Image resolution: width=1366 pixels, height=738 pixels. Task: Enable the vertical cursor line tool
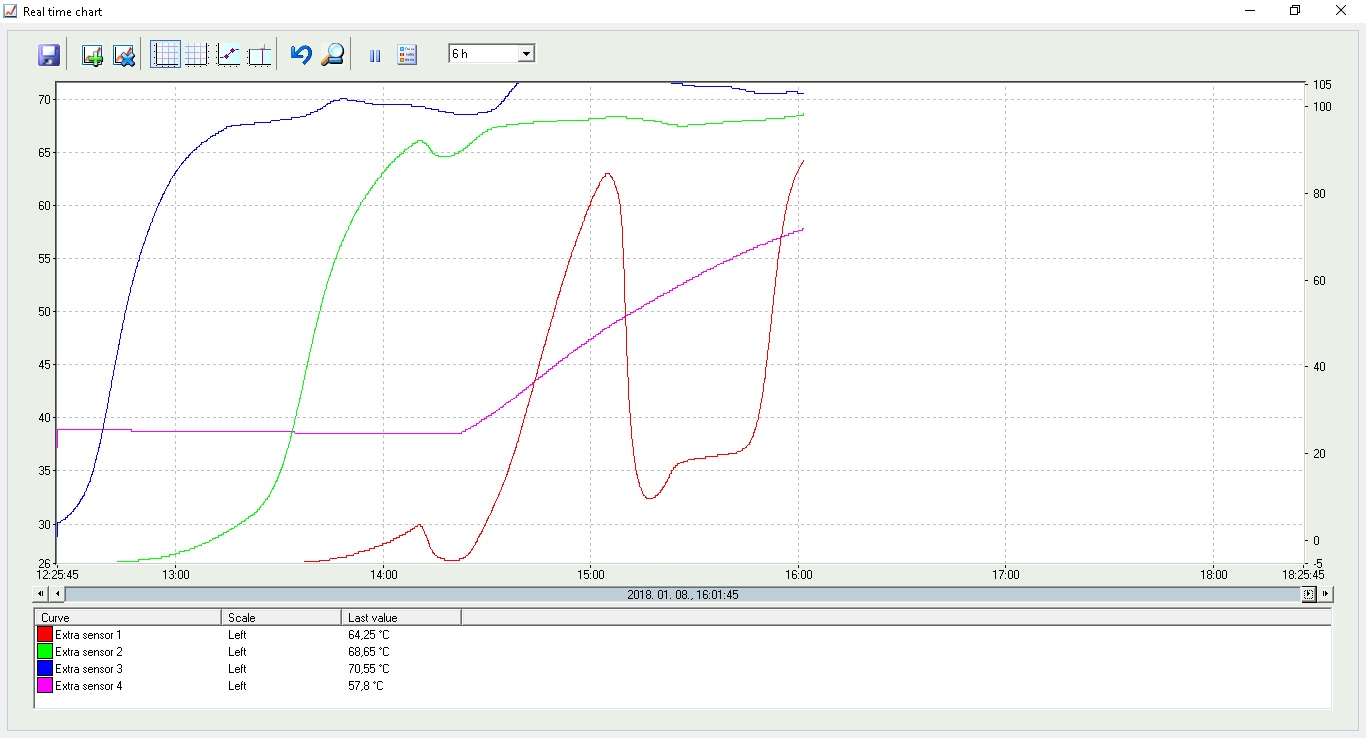click(x=259, y=55)
